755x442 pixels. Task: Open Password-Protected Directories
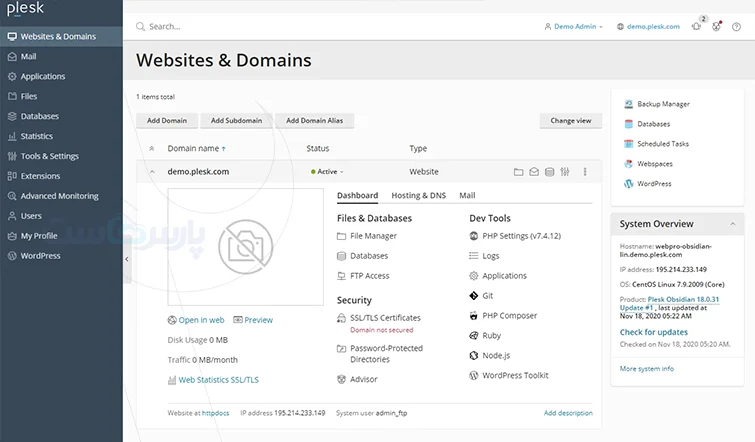point(380,354)
